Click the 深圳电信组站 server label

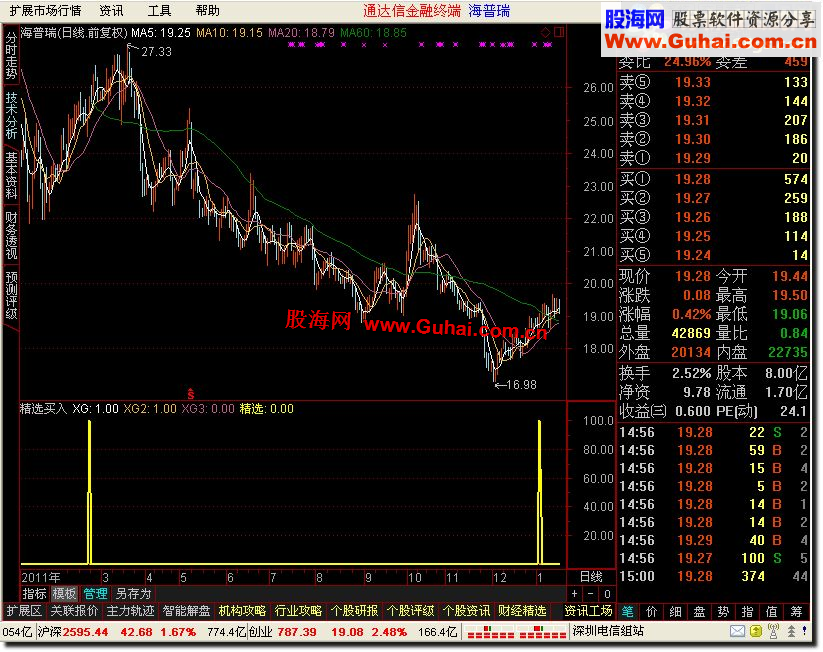point(608,631)
